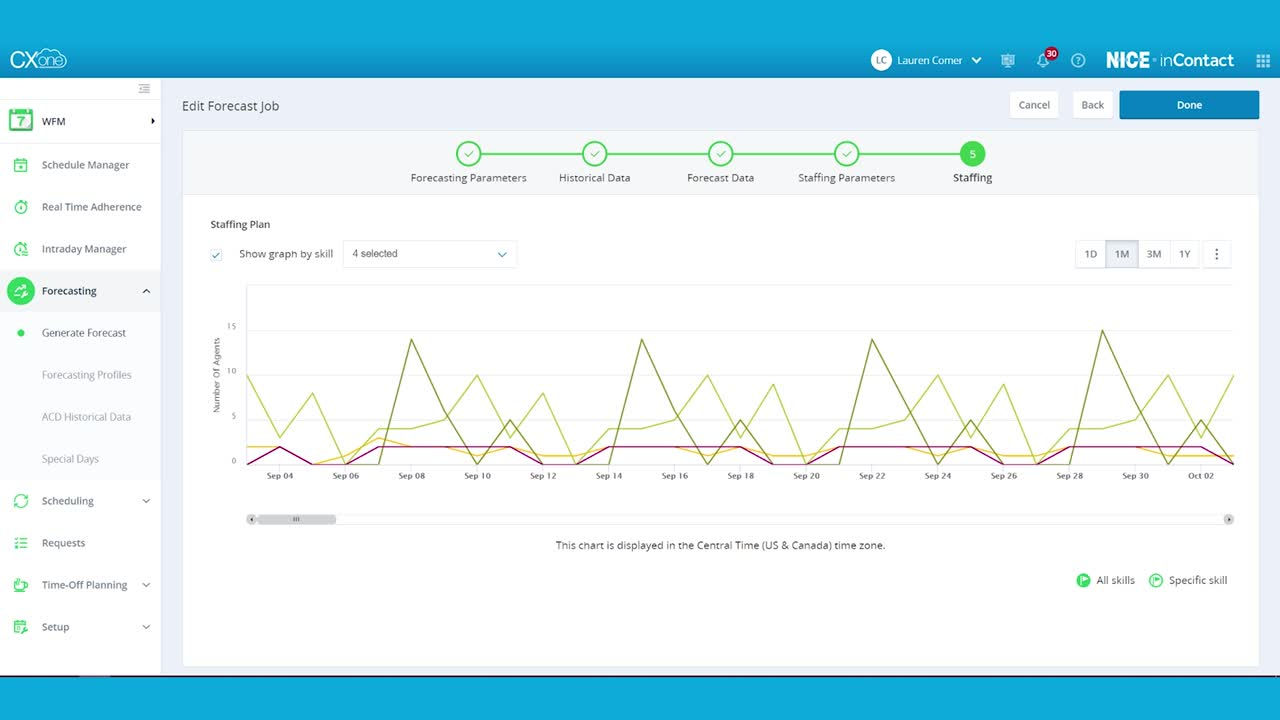
Task: Collapse sidebar using the menu toggle icon
Action: point(144,89)
